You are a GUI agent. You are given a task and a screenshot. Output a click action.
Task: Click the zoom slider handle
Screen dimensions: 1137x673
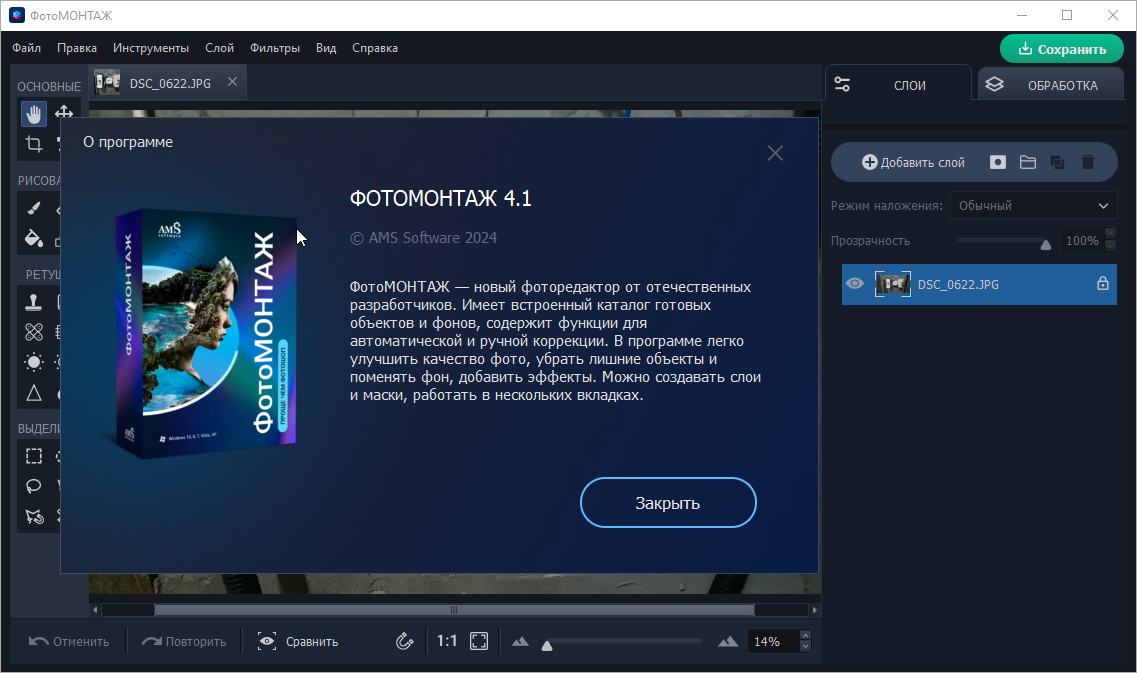[547, 645]
